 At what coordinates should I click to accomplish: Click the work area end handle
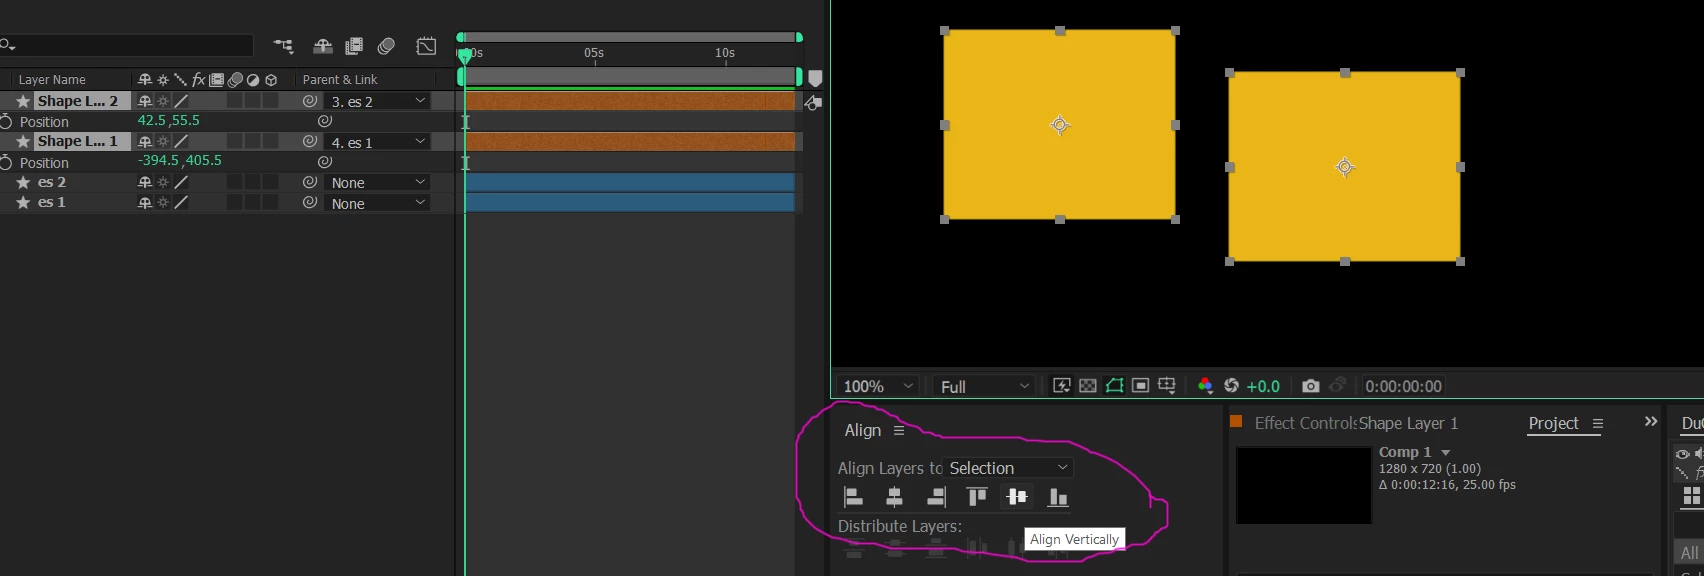tap(799, 76)
